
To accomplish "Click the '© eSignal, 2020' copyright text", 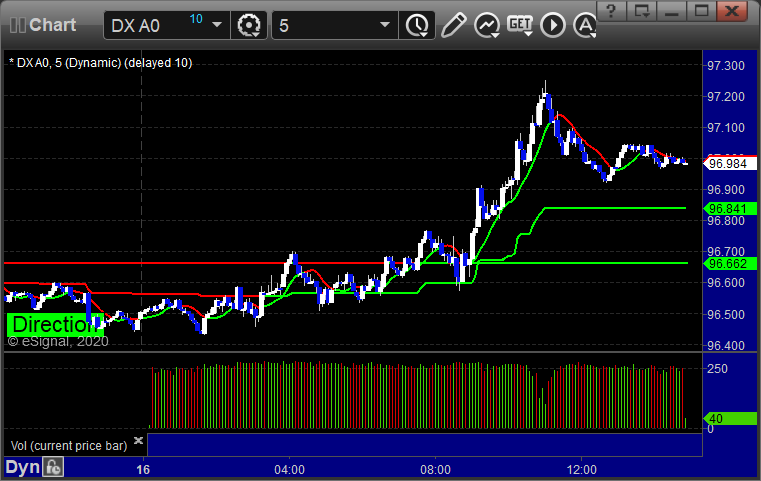I will (x=58, y=341).
